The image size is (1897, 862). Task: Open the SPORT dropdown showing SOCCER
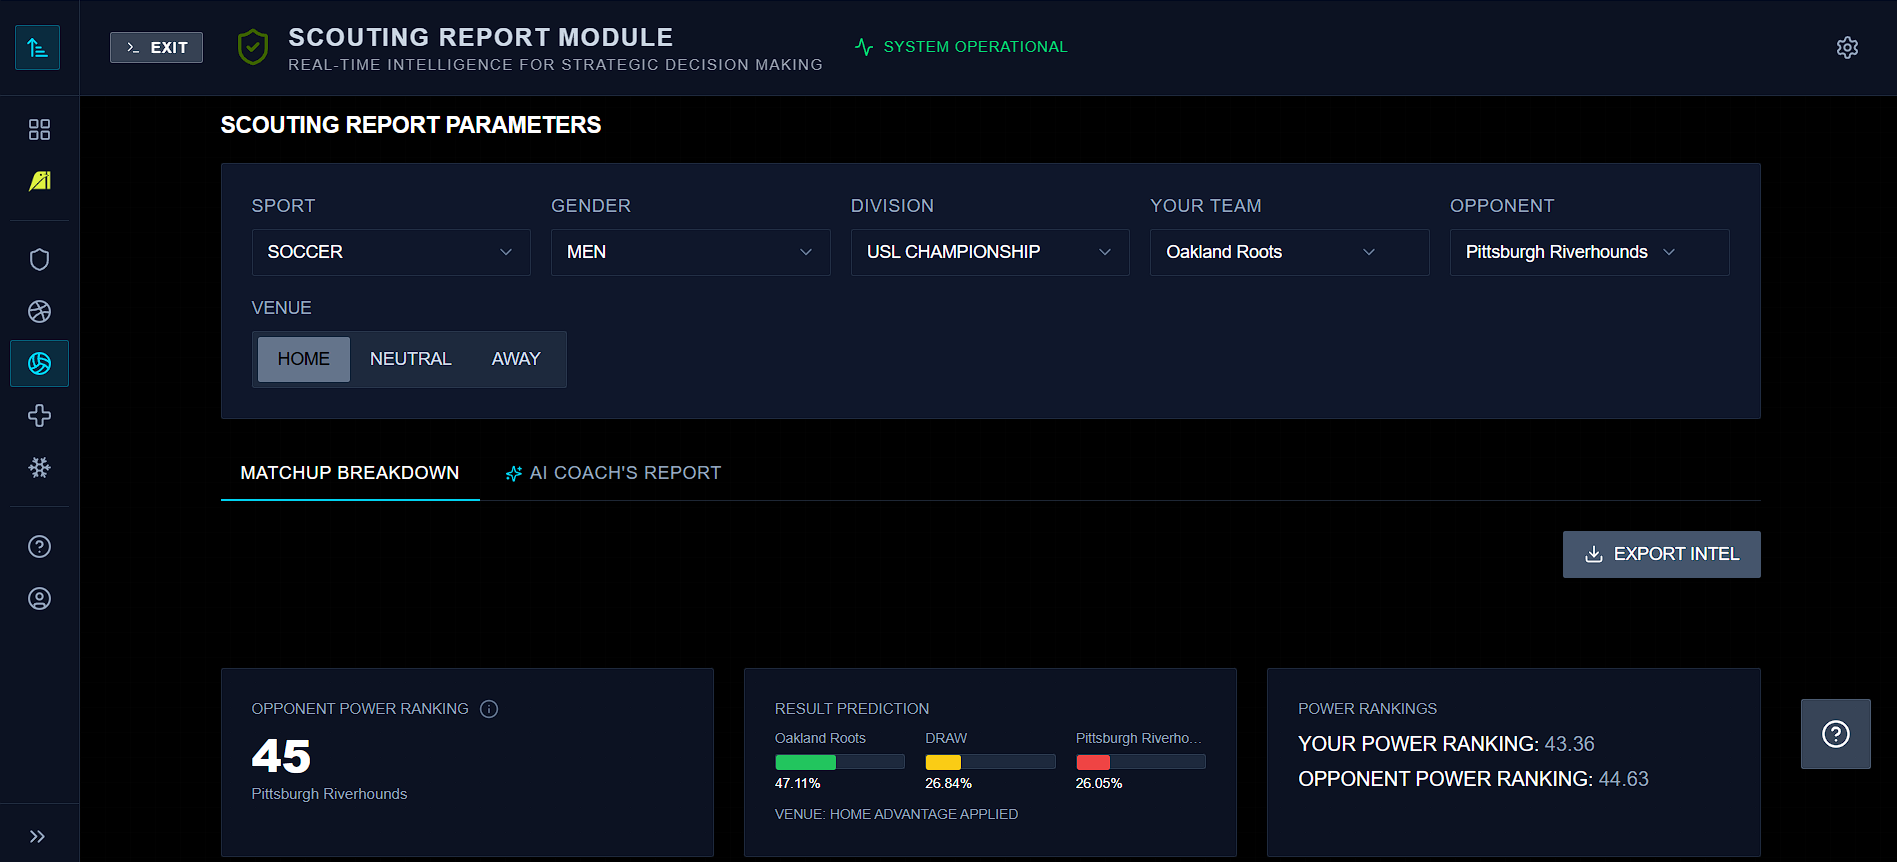pos(391,252)
